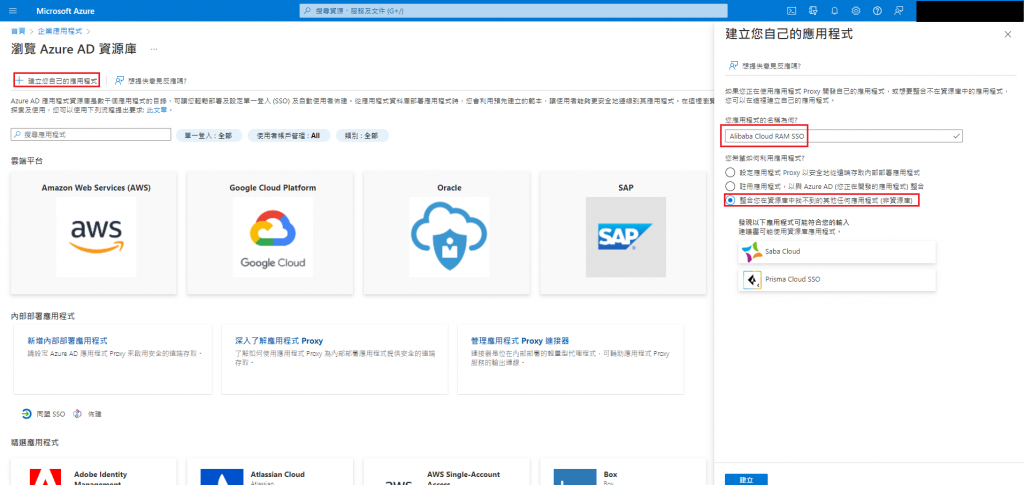Click the feedback icon in the top bar
Screen dimensions: 1024x485
[899, 10]
